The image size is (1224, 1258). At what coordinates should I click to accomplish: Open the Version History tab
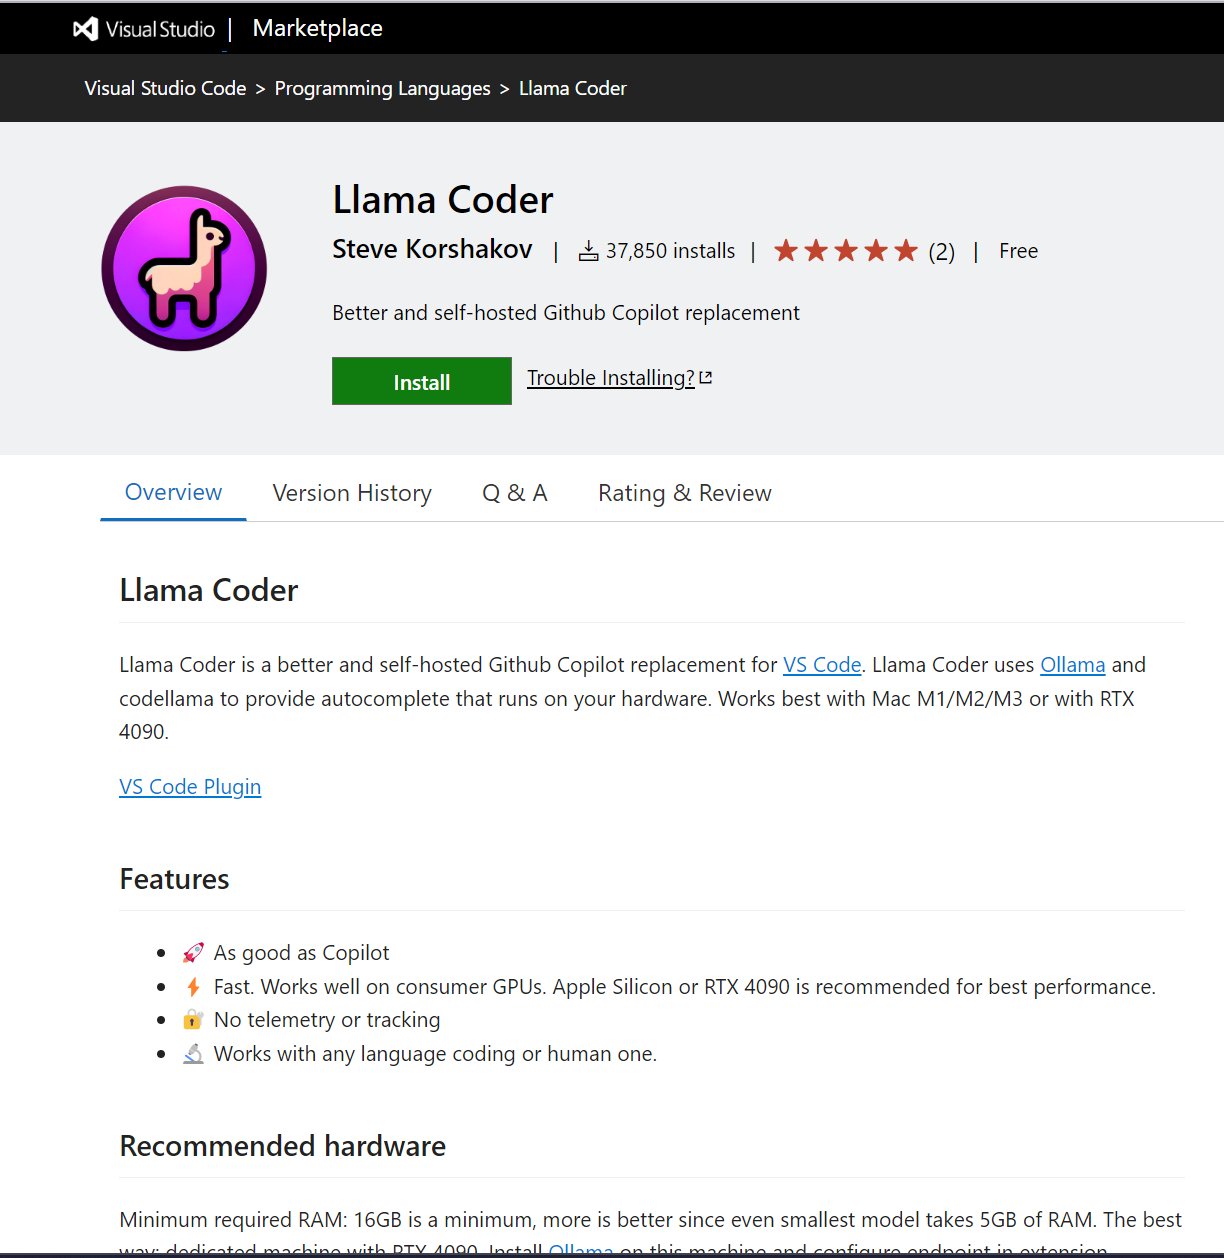(x=351, y=492)
